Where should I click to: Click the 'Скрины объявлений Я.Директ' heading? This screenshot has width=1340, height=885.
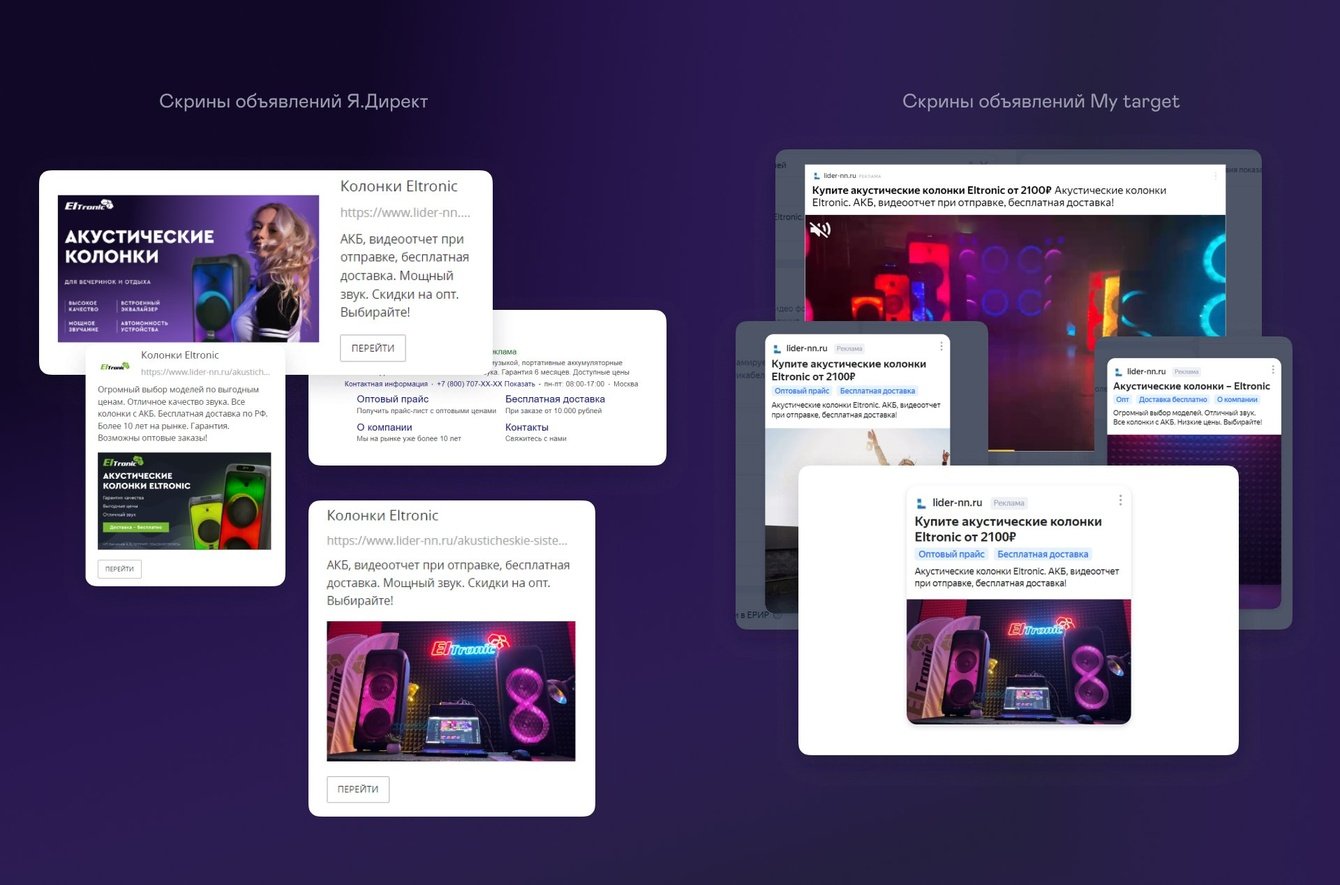tap(293, 101)
